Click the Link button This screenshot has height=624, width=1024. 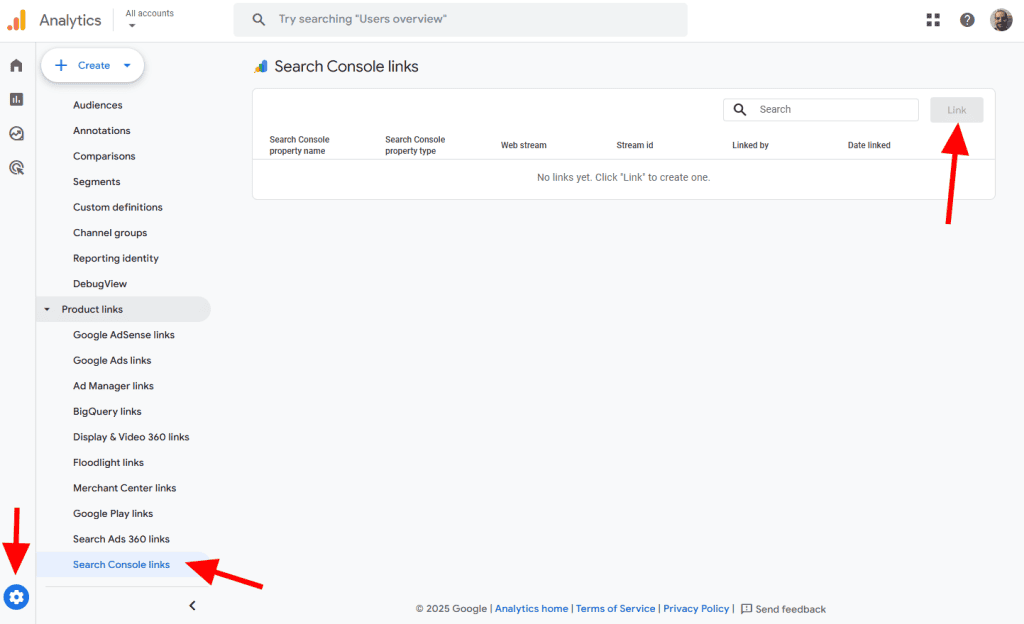pos(956,110)
